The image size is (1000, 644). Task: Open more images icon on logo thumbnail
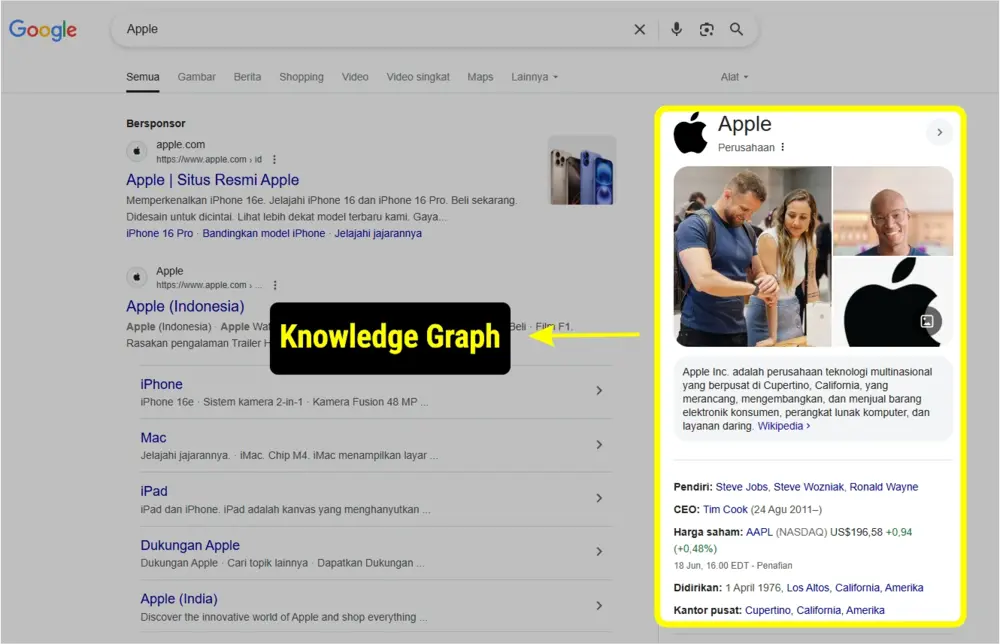927,321
